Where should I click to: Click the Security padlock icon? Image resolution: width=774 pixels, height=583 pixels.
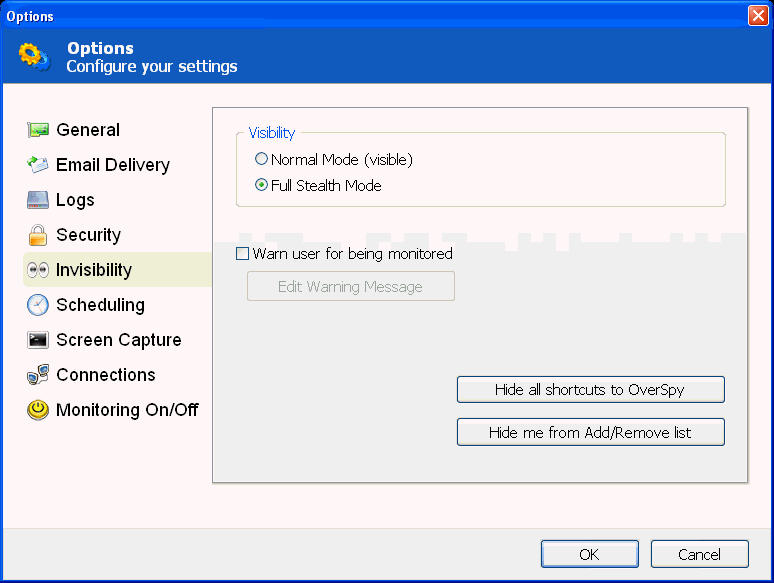[x=38, y=235]
